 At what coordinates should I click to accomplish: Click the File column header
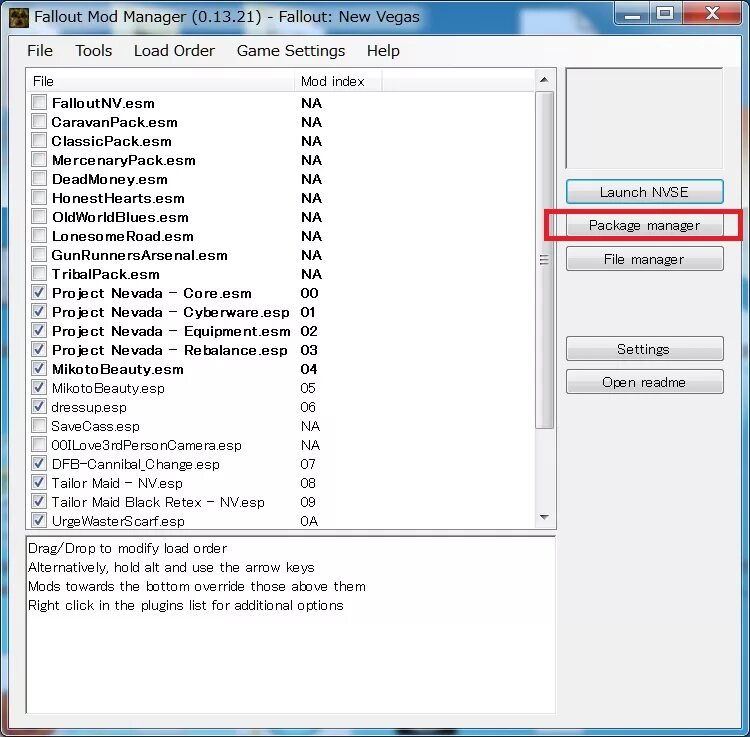(x=161, y=81)
